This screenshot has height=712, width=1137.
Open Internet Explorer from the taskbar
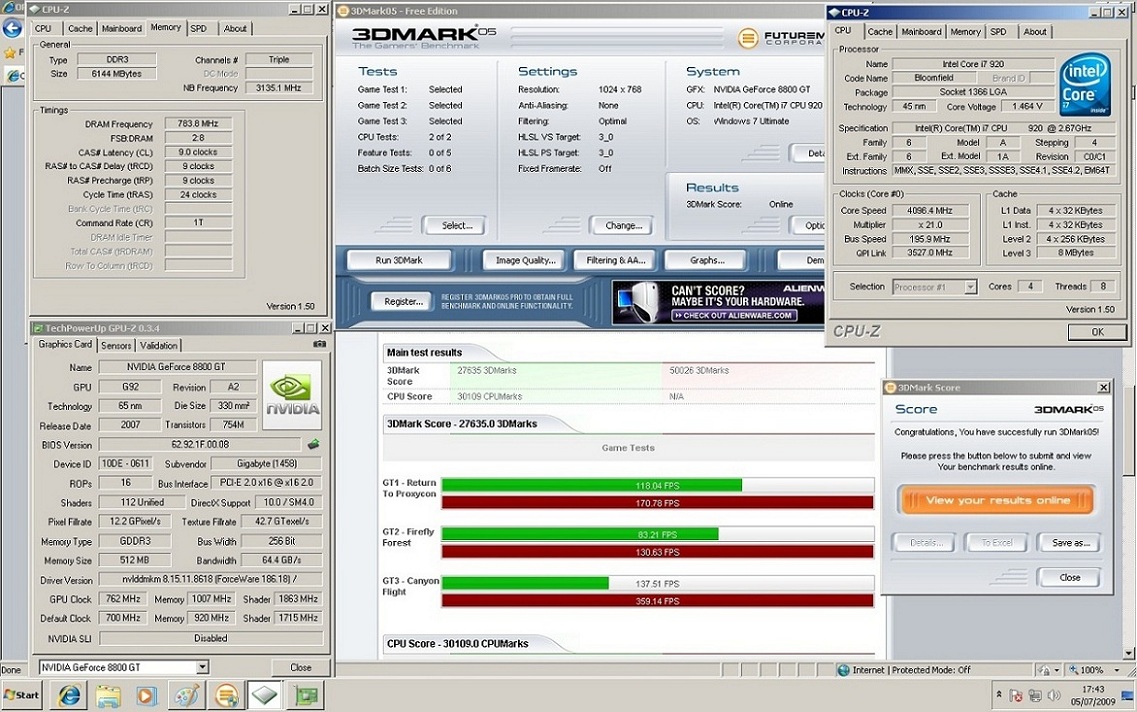pos(70,695)
